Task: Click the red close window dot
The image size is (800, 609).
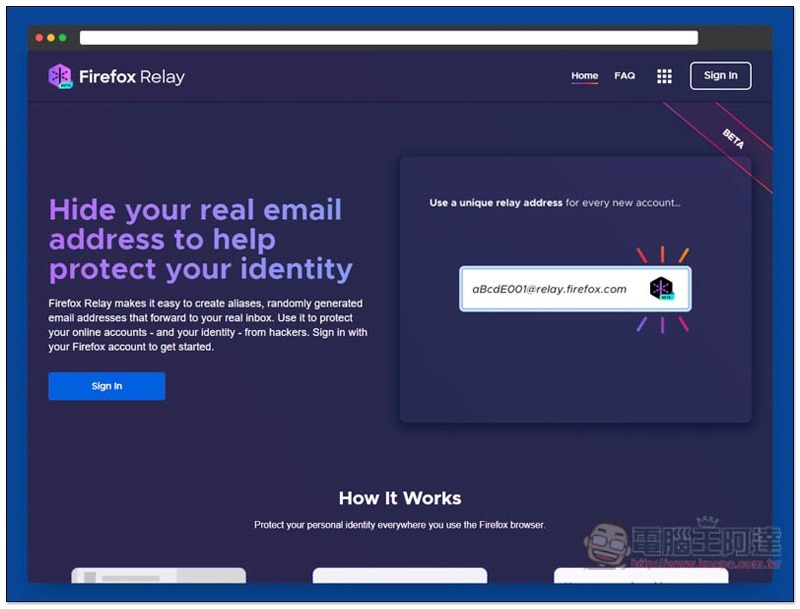Action: [39, 38]
